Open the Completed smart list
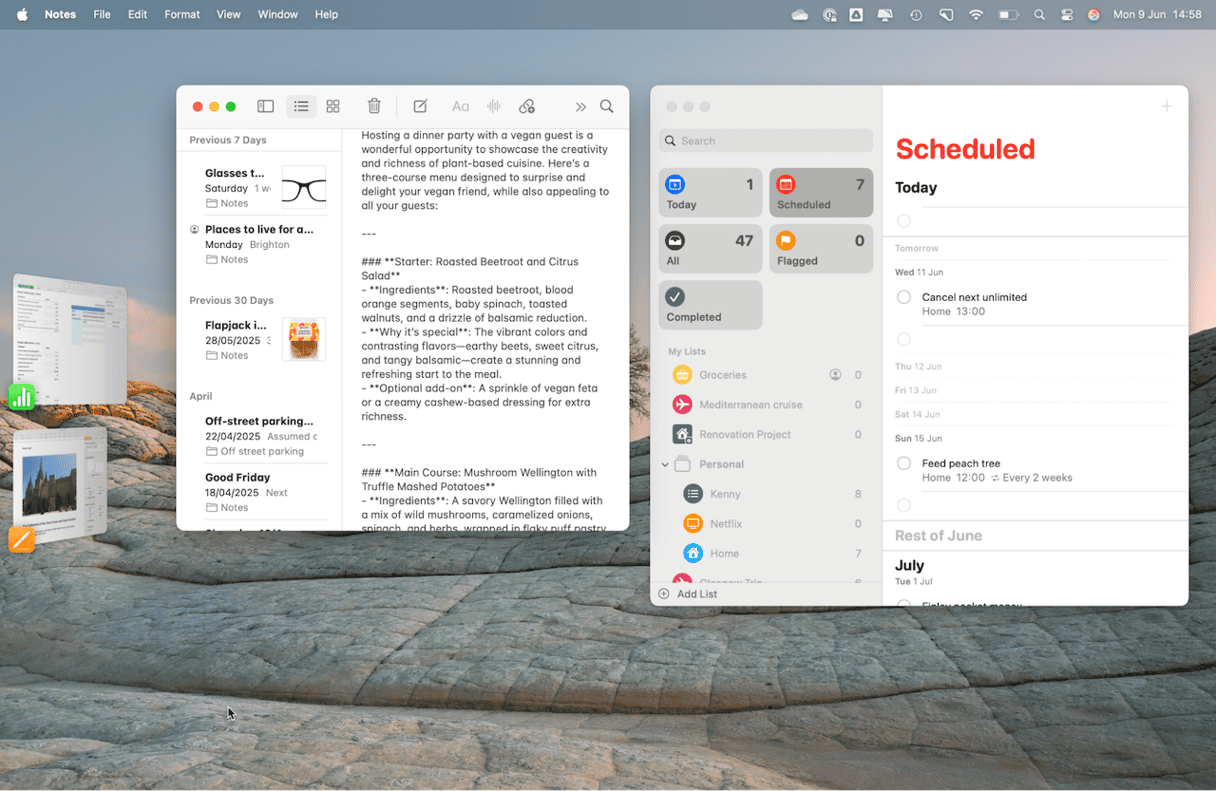This screenshot has height=791, width=1216. click(710, 305)
